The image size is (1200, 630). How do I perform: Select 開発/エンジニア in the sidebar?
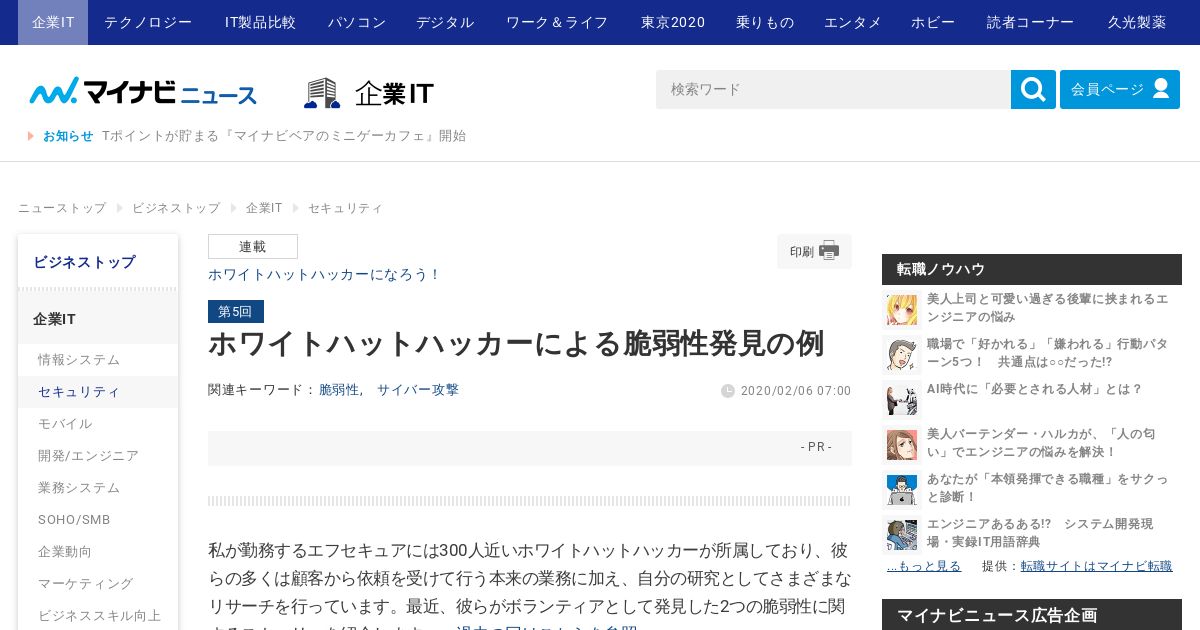[98, 456]
